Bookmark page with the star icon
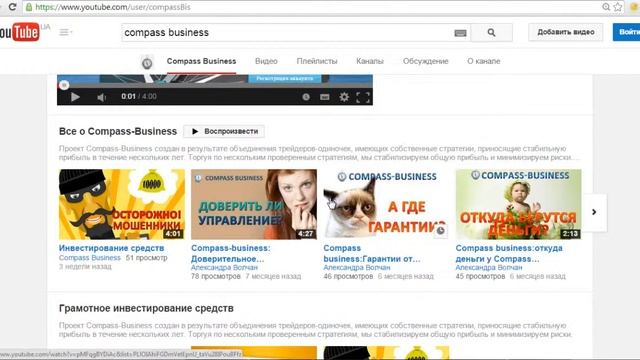The height and width of the screenshot is (360, 640). tap(618, 7)
